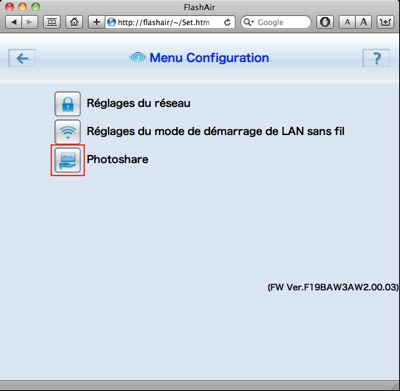Reload the page with the refresh icon
The image size is (400, 391).
[227, 22]
